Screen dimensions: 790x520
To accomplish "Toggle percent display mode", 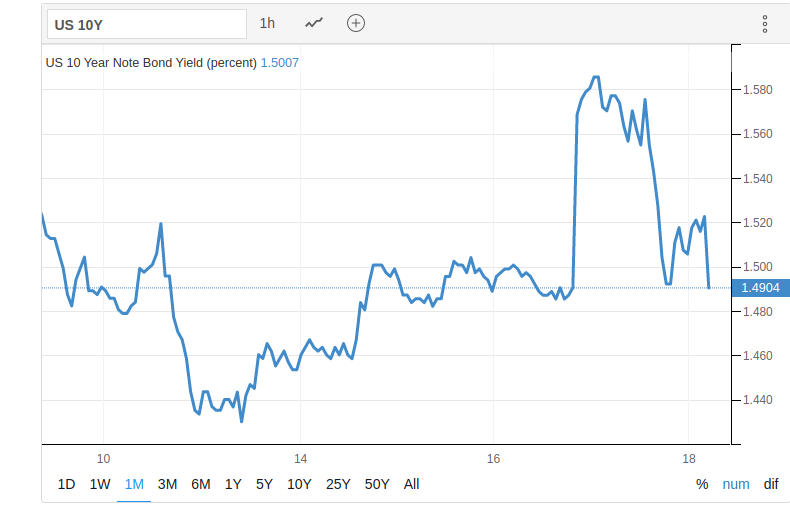I will point(702,484).
